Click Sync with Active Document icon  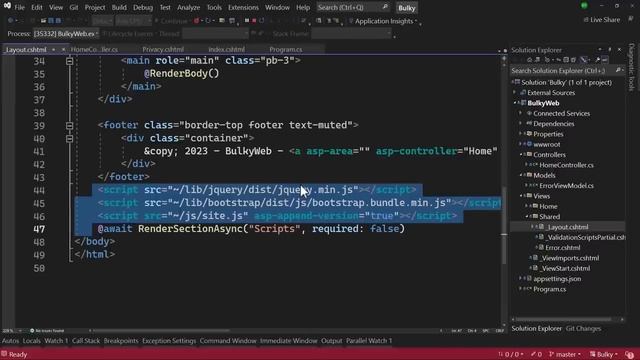(559, 60)
